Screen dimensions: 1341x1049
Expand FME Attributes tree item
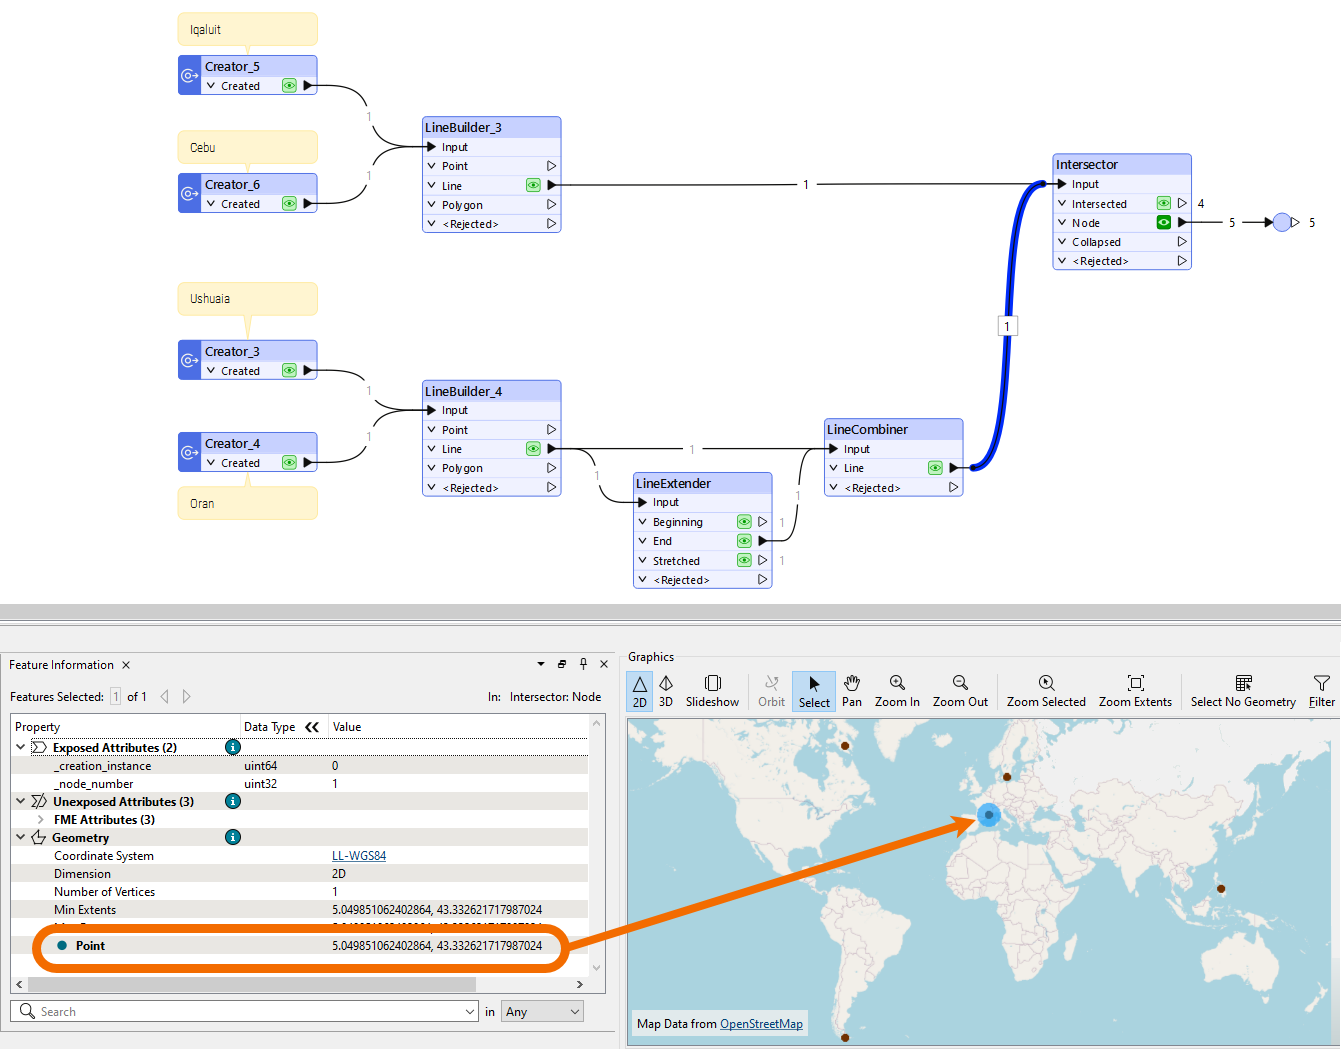pos(40,820)
